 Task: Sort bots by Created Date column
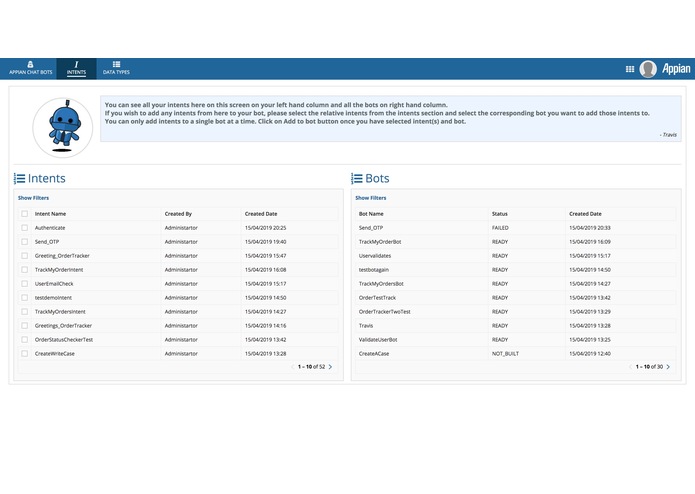pos(585,214)
